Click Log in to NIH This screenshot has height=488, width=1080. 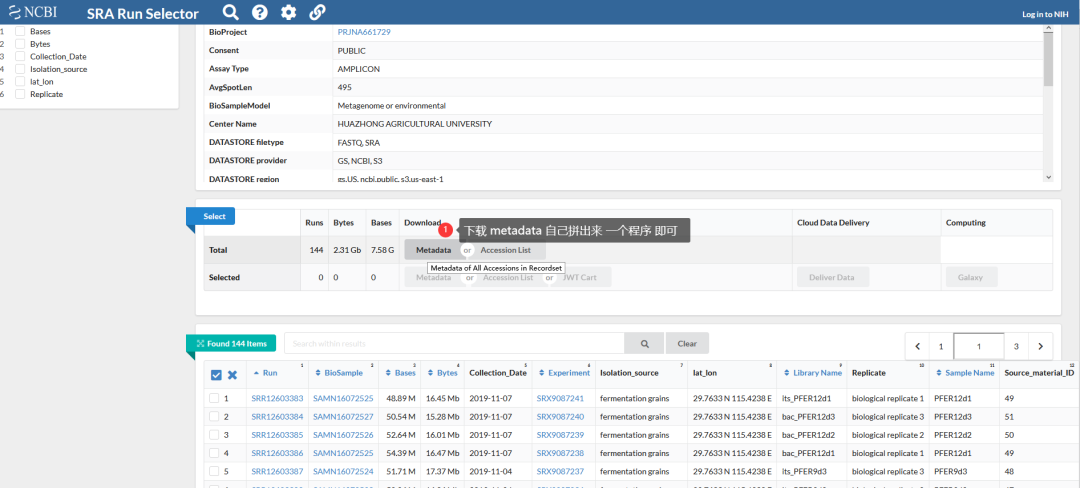(x=1045, y=14)
